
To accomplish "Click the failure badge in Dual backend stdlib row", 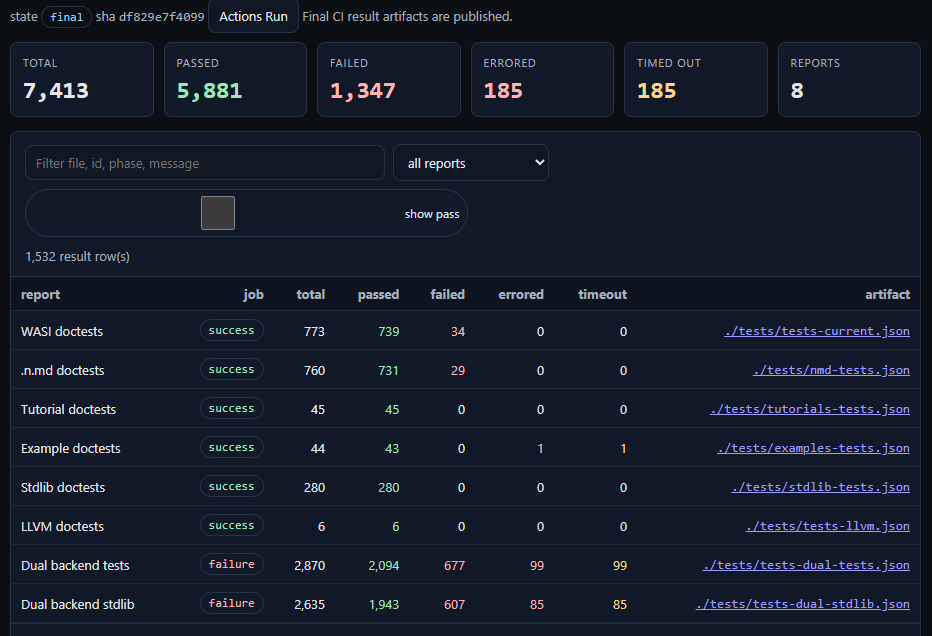I will click(x=232, y=603).
